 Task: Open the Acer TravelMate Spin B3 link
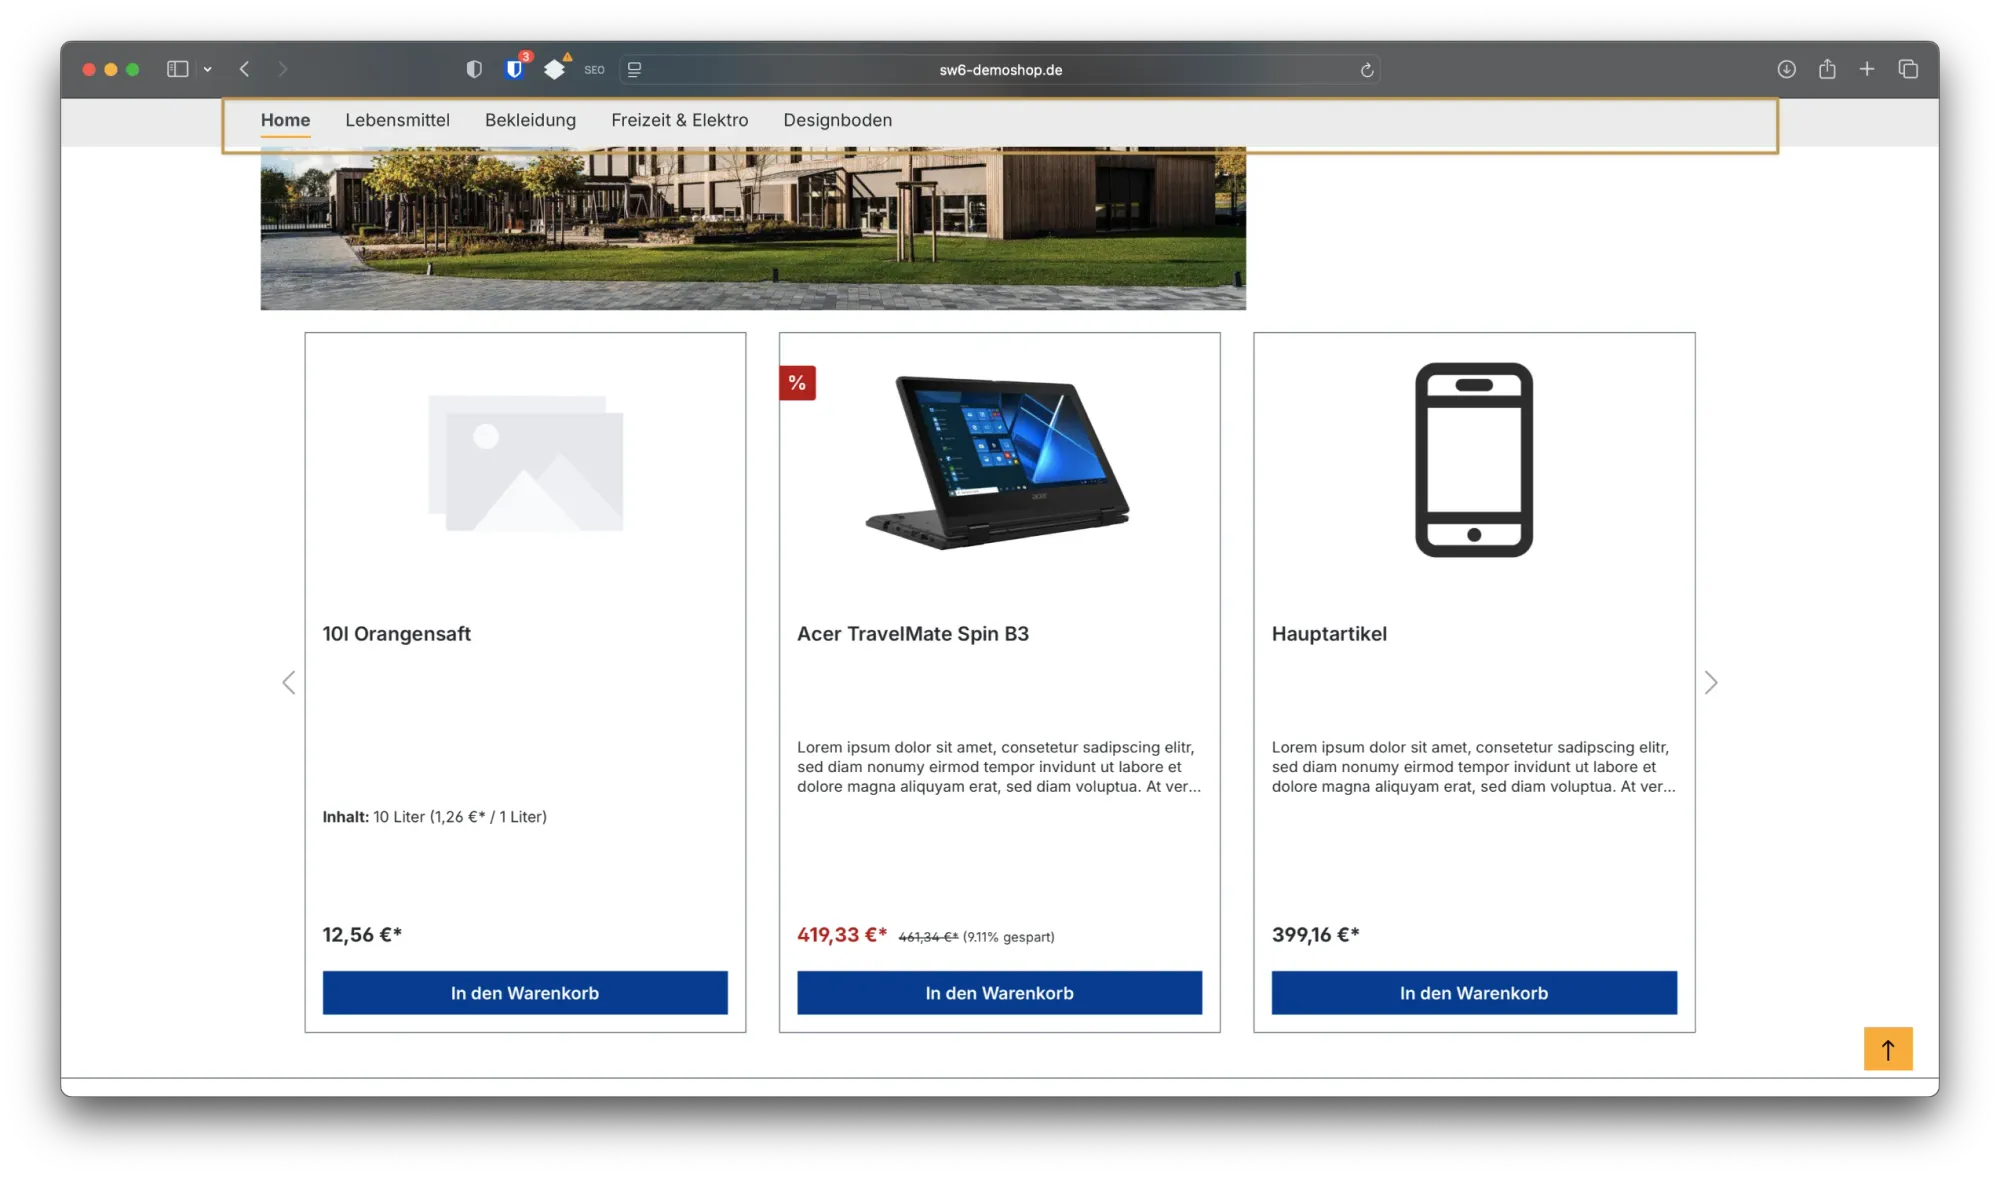pos(912,634)
